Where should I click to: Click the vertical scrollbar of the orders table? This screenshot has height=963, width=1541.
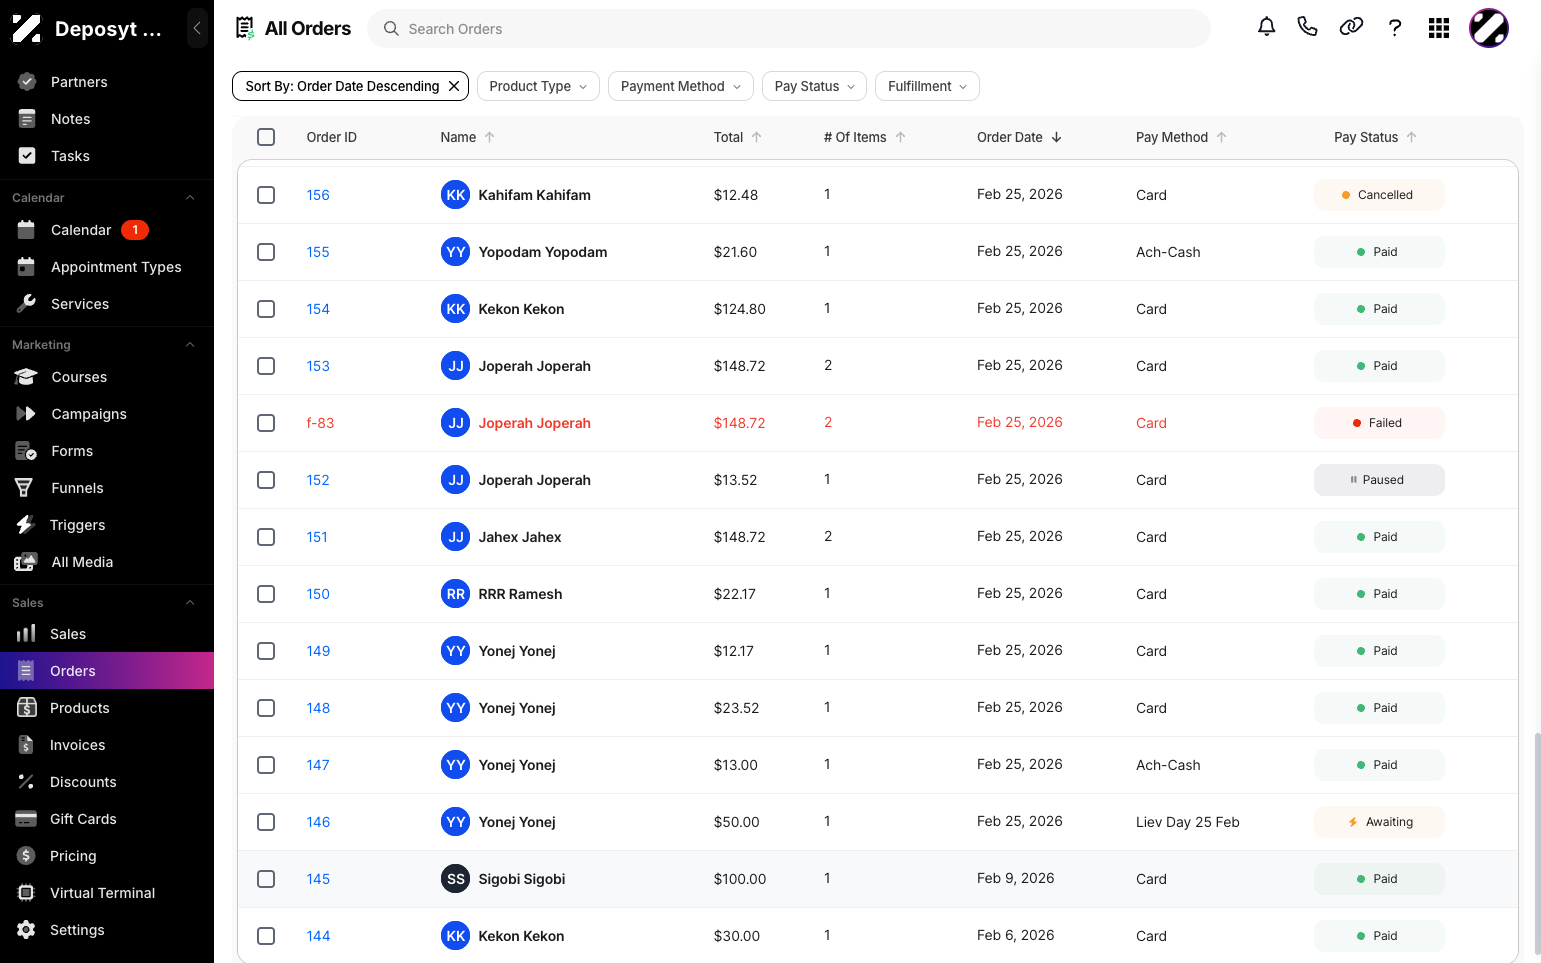(x=1537, y=843)
